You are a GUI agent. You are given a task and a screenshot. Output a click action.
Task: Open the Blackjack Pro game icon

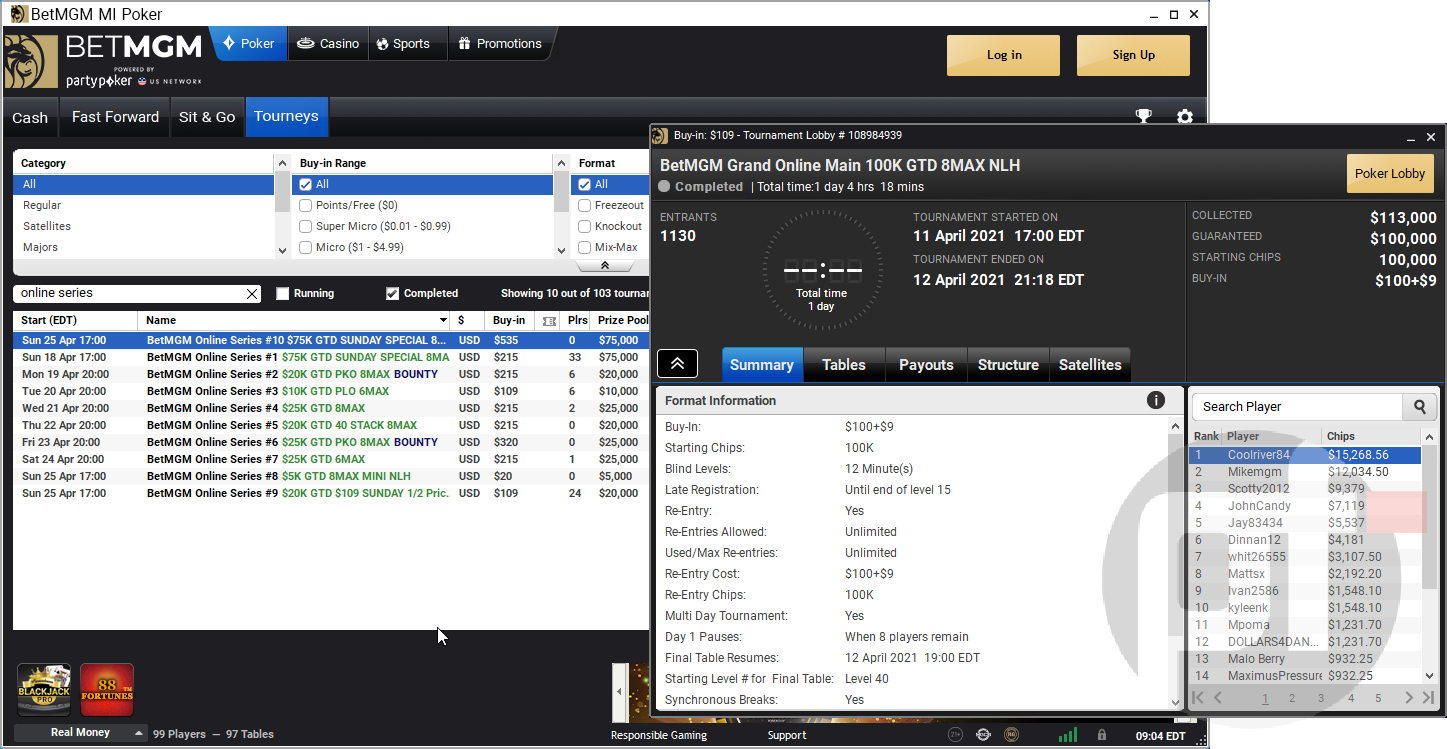[43, 690]
